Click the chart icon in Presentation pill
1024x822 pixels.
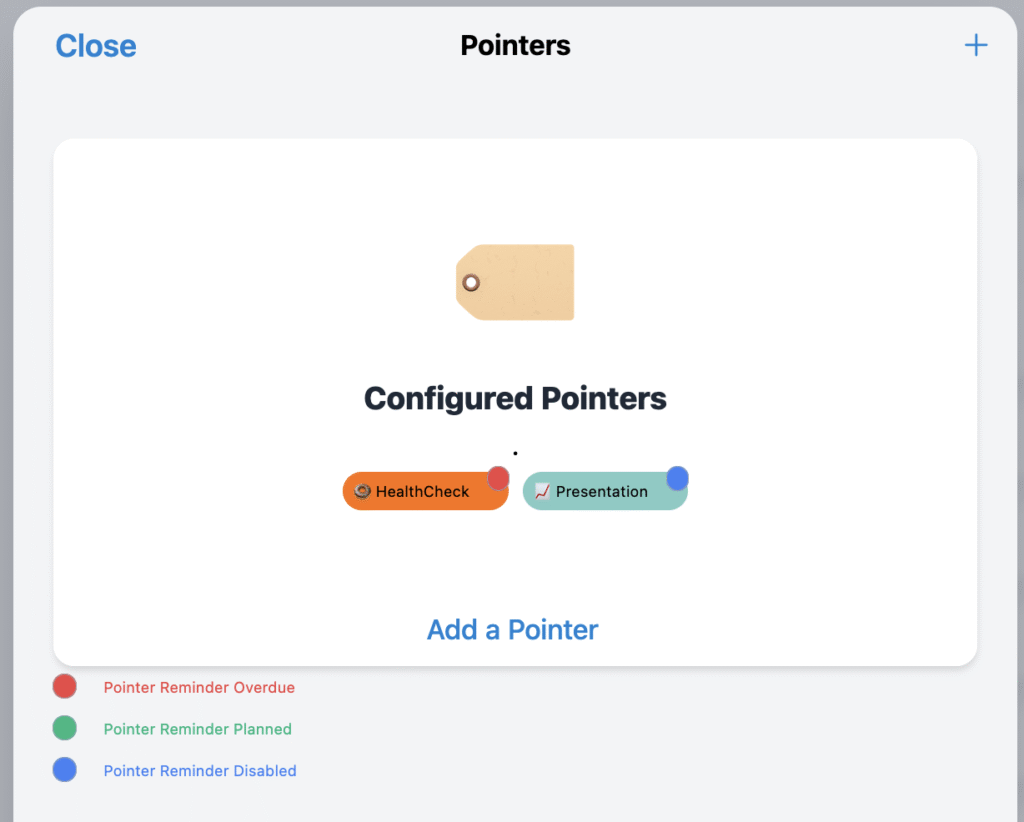coord(542,491)
